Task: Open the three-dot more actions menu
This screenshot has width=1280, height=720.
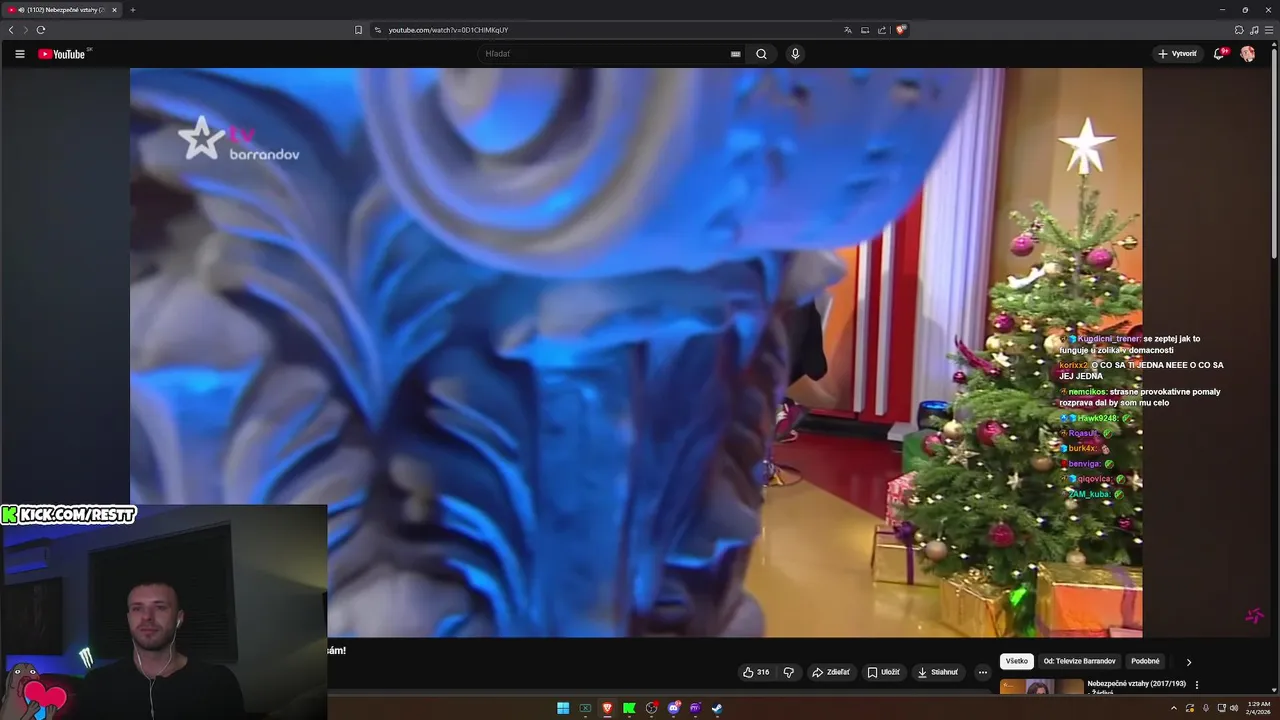Action: (982, 672)
